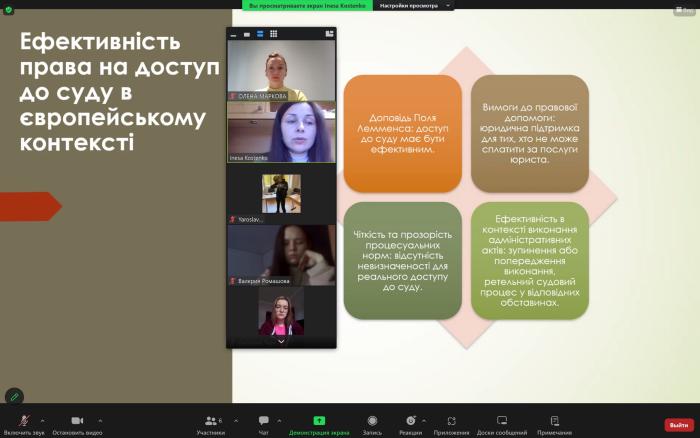Expand audio options arrow beside microphone
The image size is (700, 438).
click(46, 419)
